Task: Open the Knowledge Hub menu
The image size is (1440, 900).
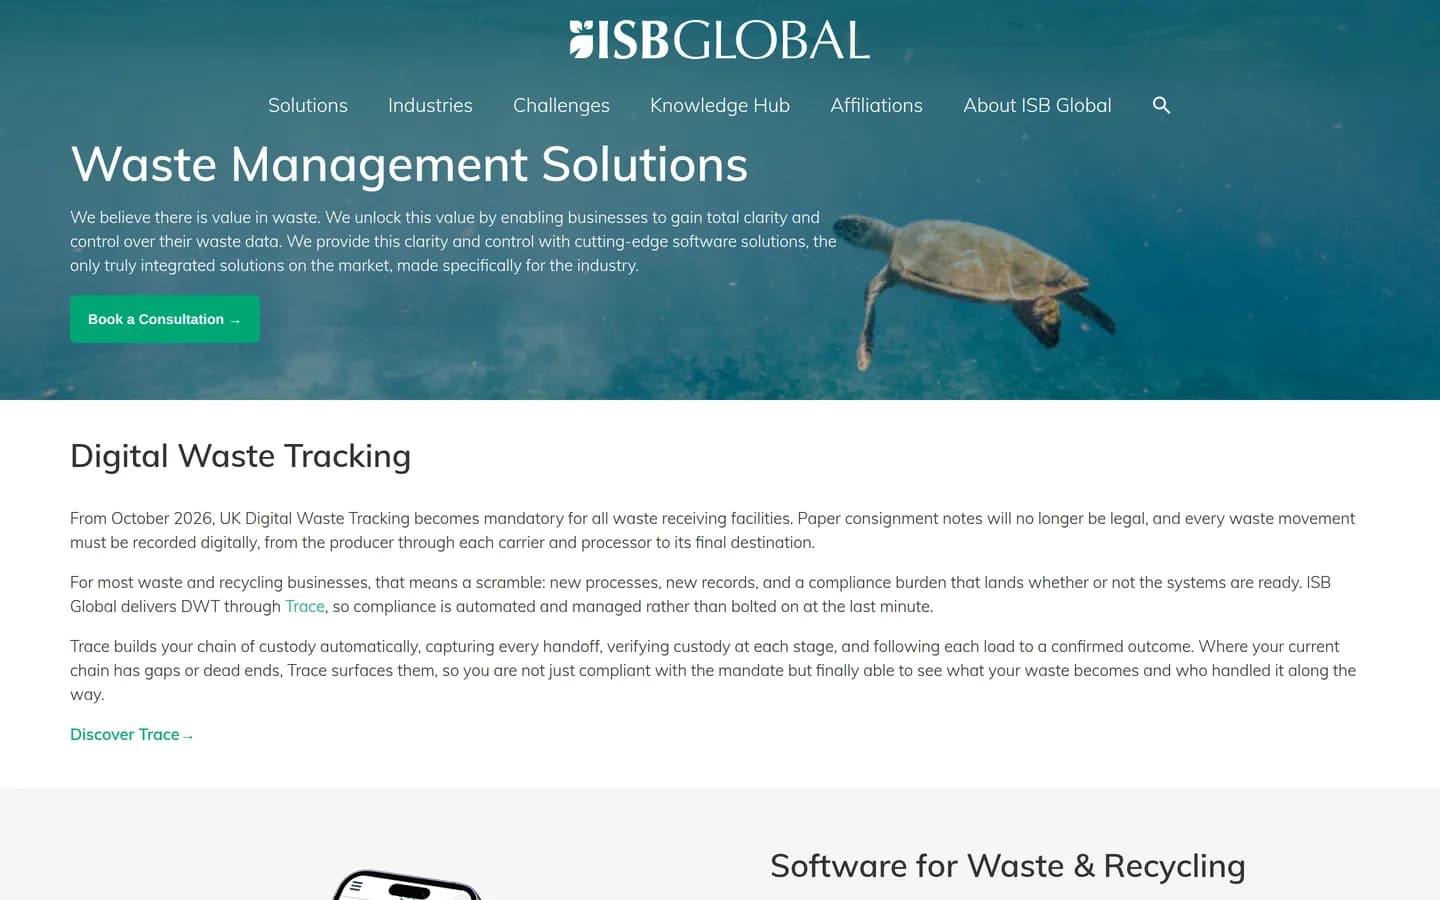Action: (720, 105)
